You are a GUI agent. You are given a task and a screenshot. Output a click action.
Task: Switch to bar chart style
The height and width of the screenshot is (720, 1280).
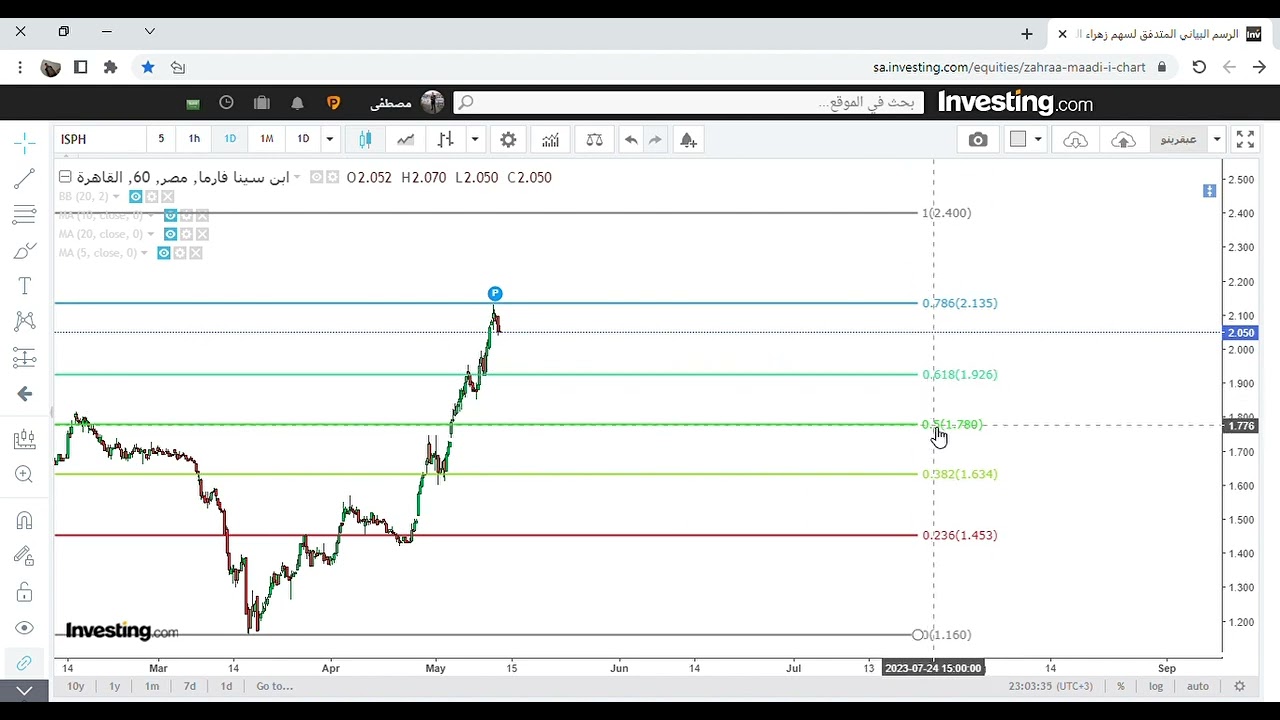pos(445,140)
